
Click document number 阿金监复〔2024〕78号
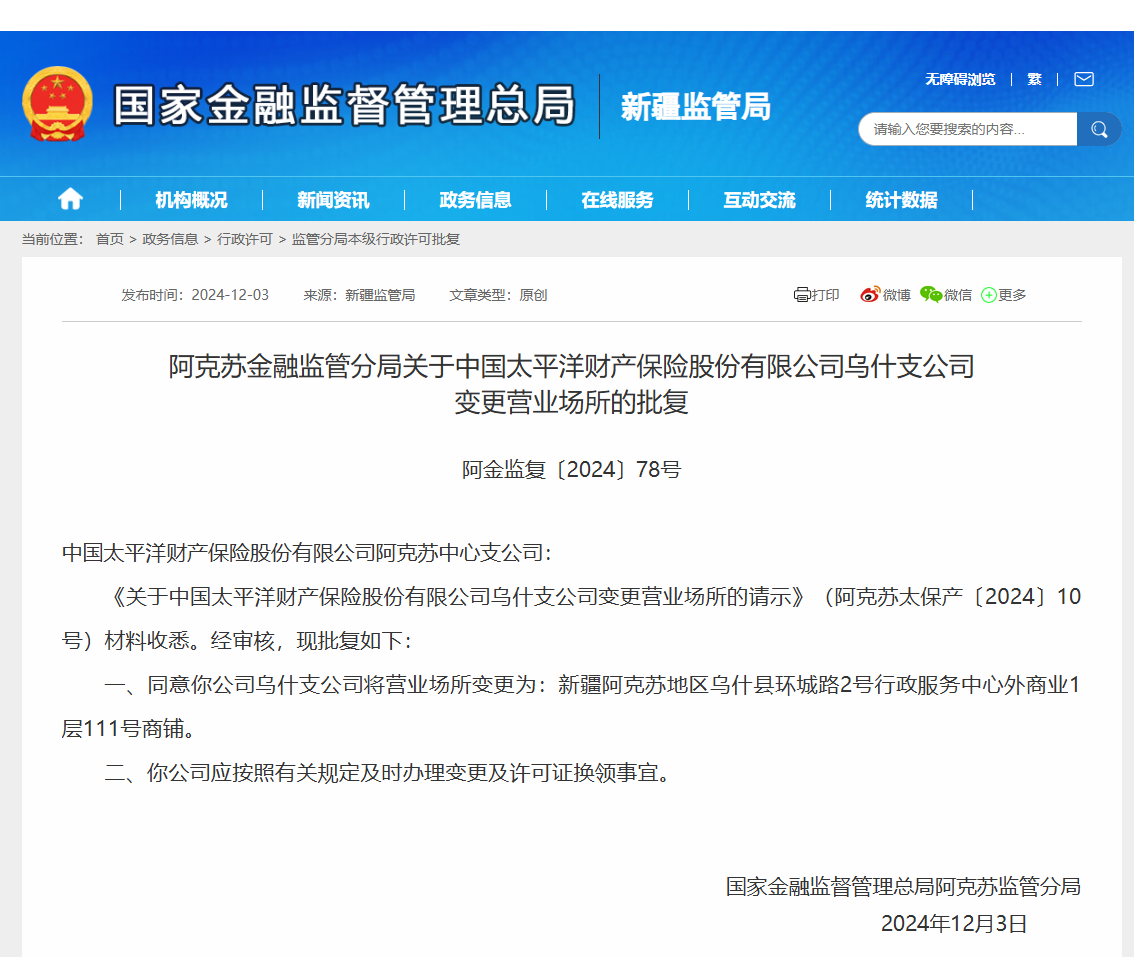coord(571,469)
